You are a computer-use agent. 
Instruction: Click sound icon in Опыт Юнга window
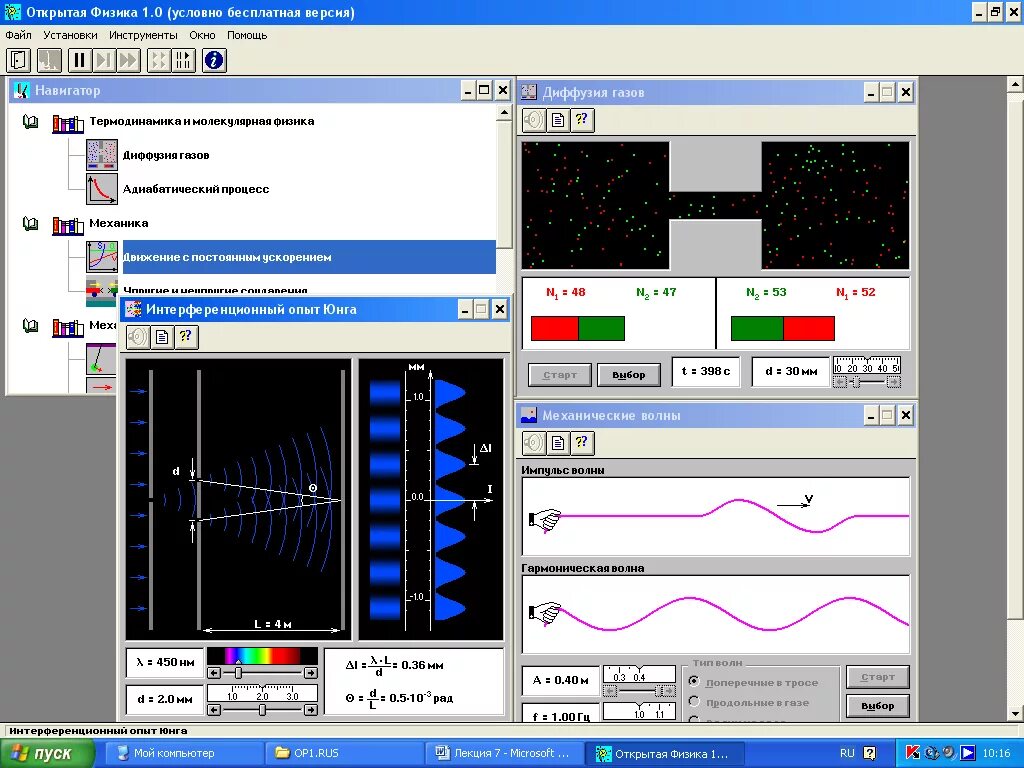tap(137, 337)
